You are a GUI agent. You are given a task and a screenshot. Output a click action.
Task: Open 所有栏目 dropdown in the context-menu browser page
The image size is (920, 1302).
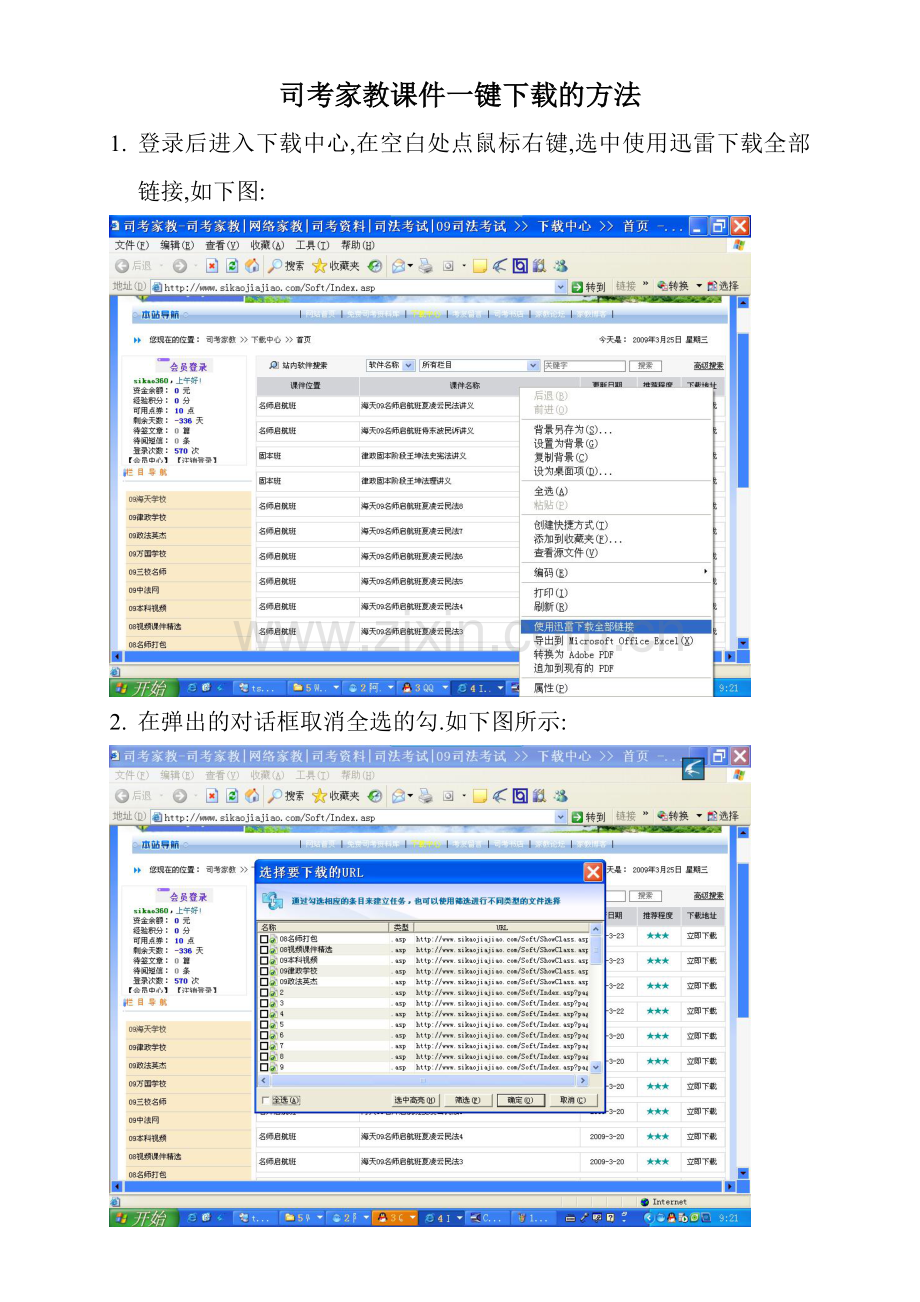point(533,365)
